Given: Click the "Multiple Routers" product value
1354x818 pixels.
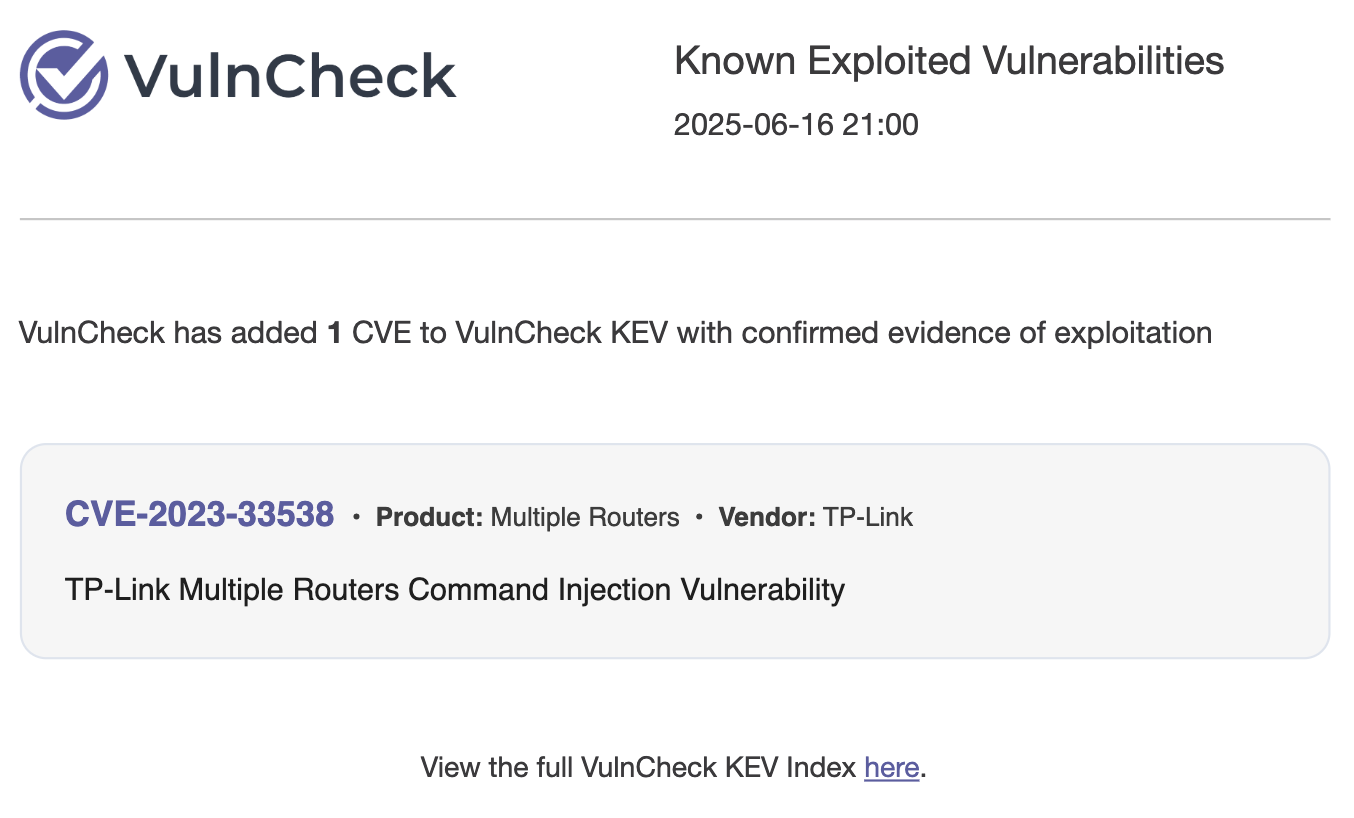Looking at the screenshot, I should click(585, 517).
